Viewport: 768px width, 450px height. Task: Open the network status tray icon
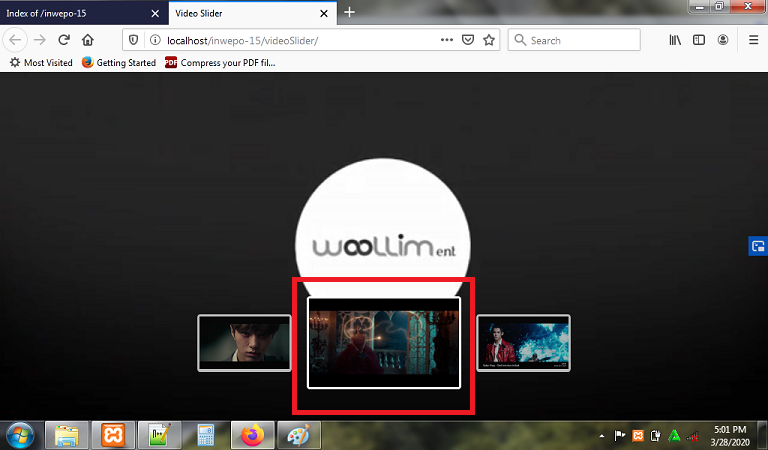click(693, 435)
